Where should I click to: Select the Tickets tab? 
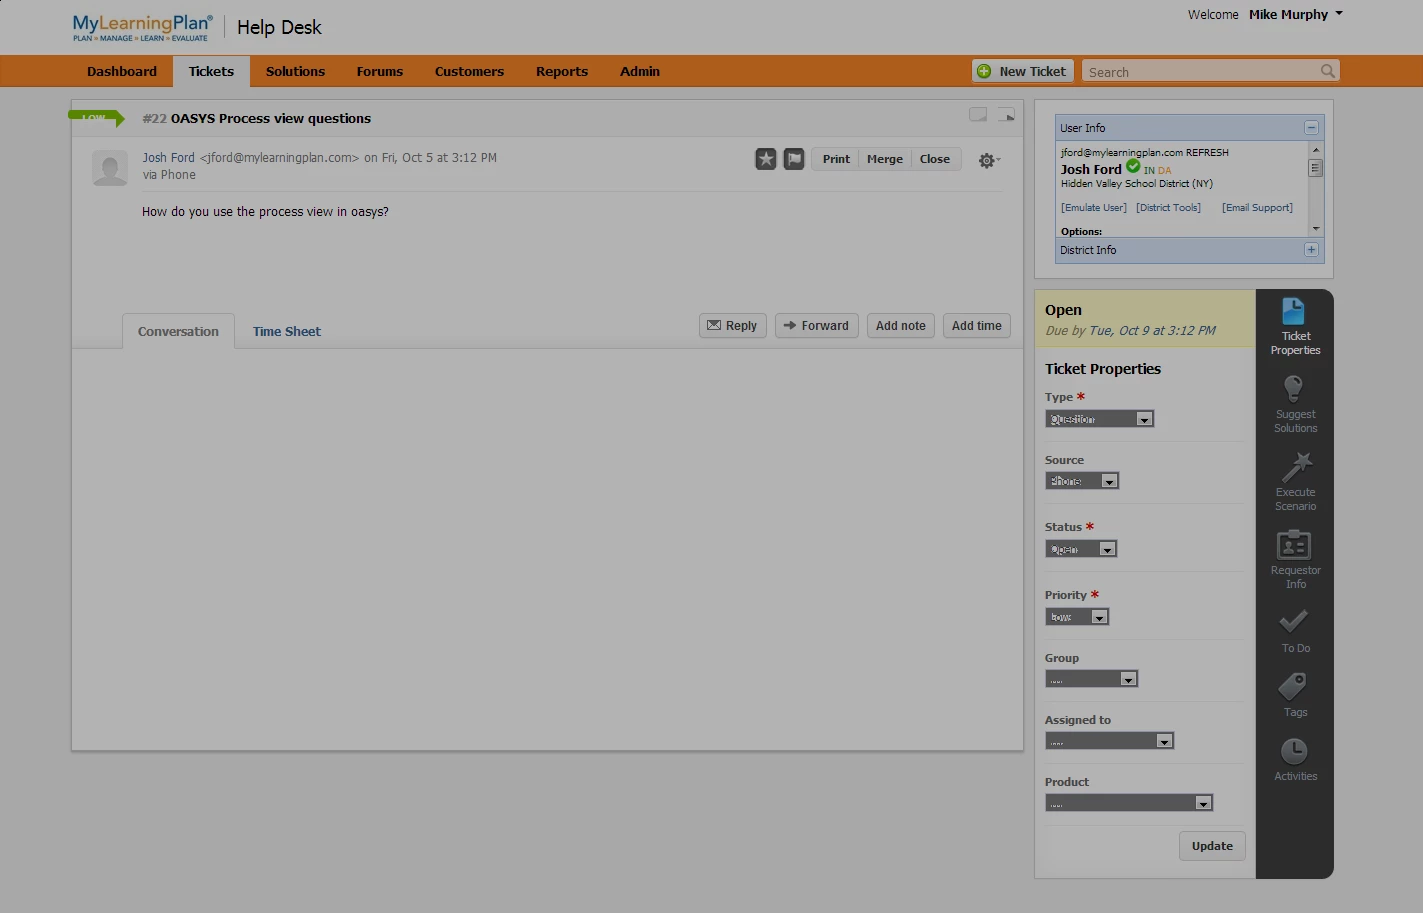point(211,71)
